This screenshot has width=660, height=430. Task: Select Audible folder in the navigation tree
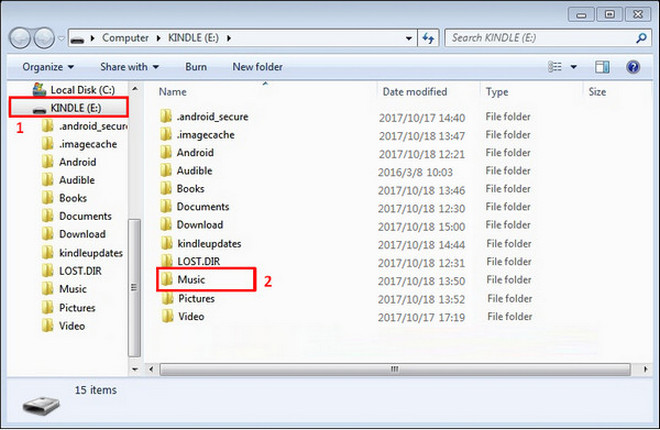coord(68,180)
